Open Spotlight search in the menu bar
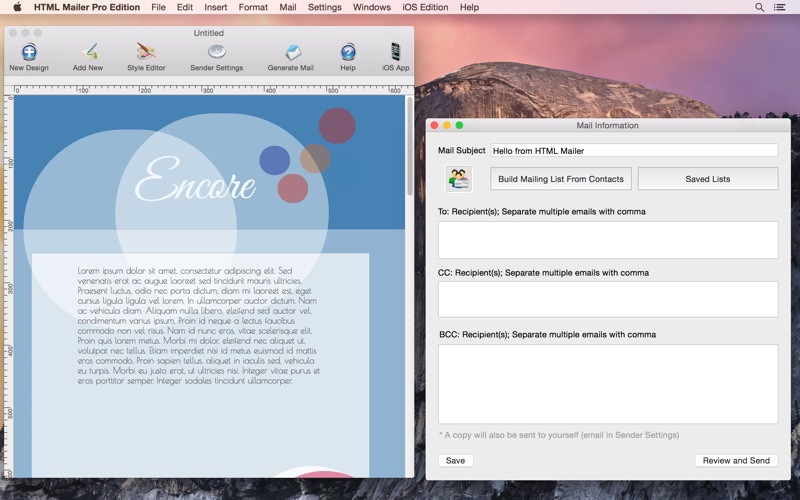 pyautogui.click(x=759, y=7)
